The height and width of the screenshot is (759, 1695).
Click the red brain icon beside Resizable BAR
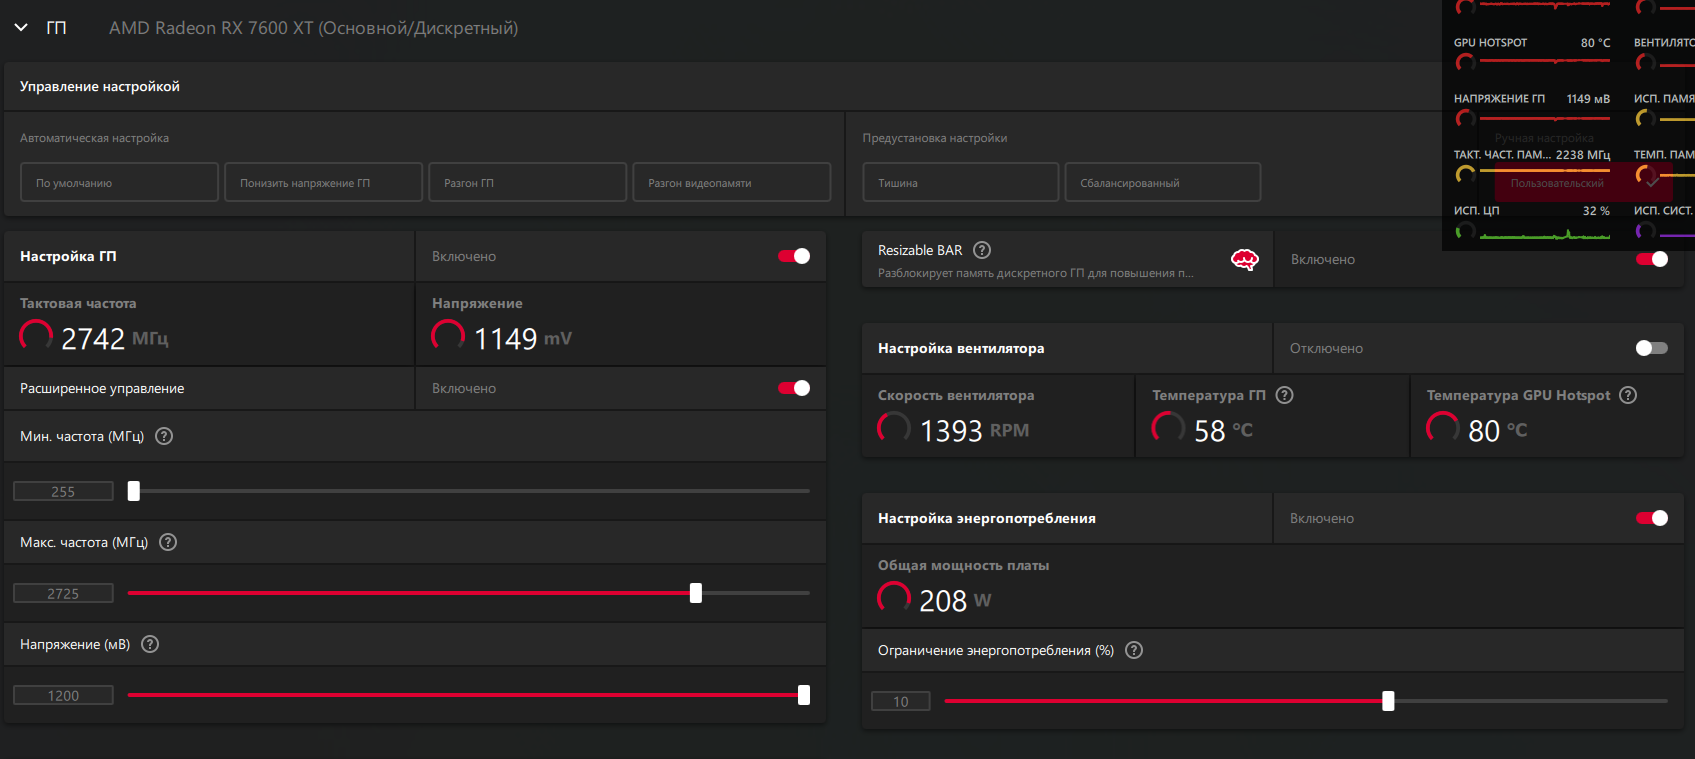point(1244,260)
